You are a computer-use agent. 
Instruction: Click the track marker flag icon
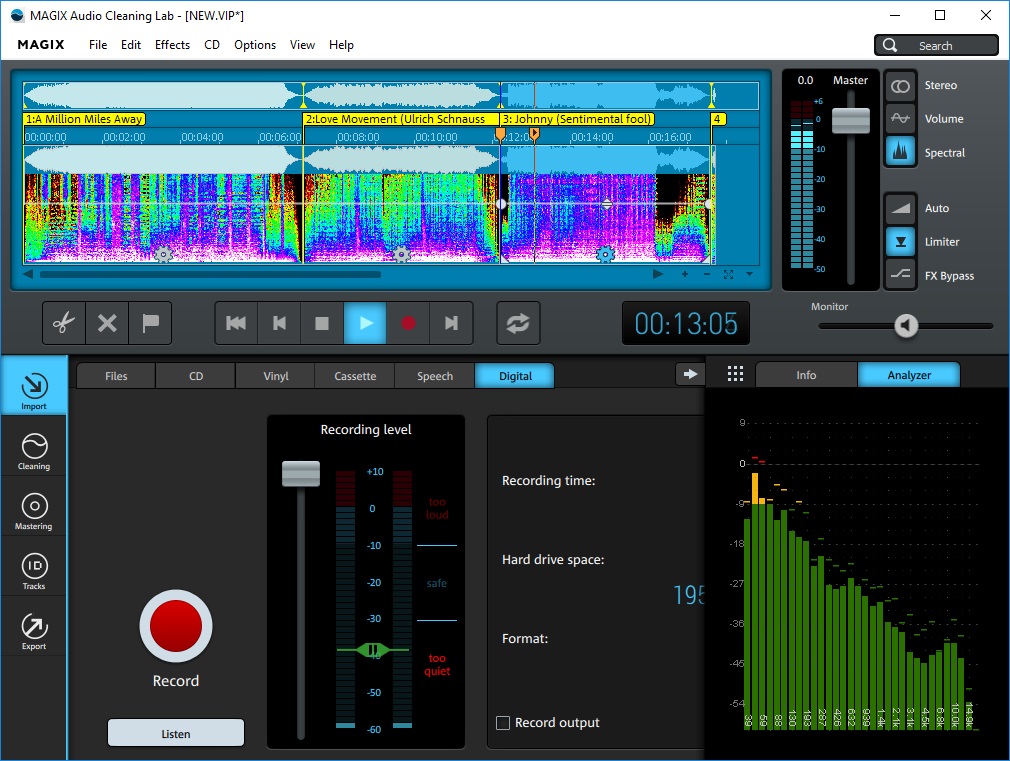pos(150,322)
